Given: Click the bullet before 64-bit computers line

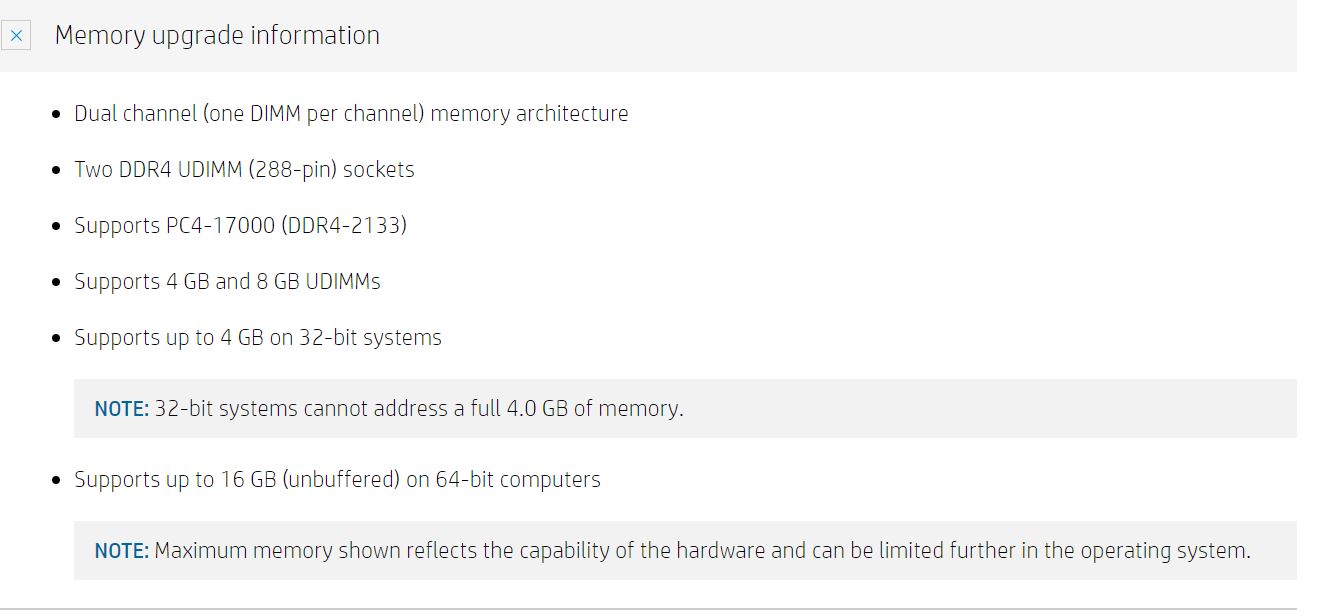Looking at the screenshot, I should click(56, 480).
